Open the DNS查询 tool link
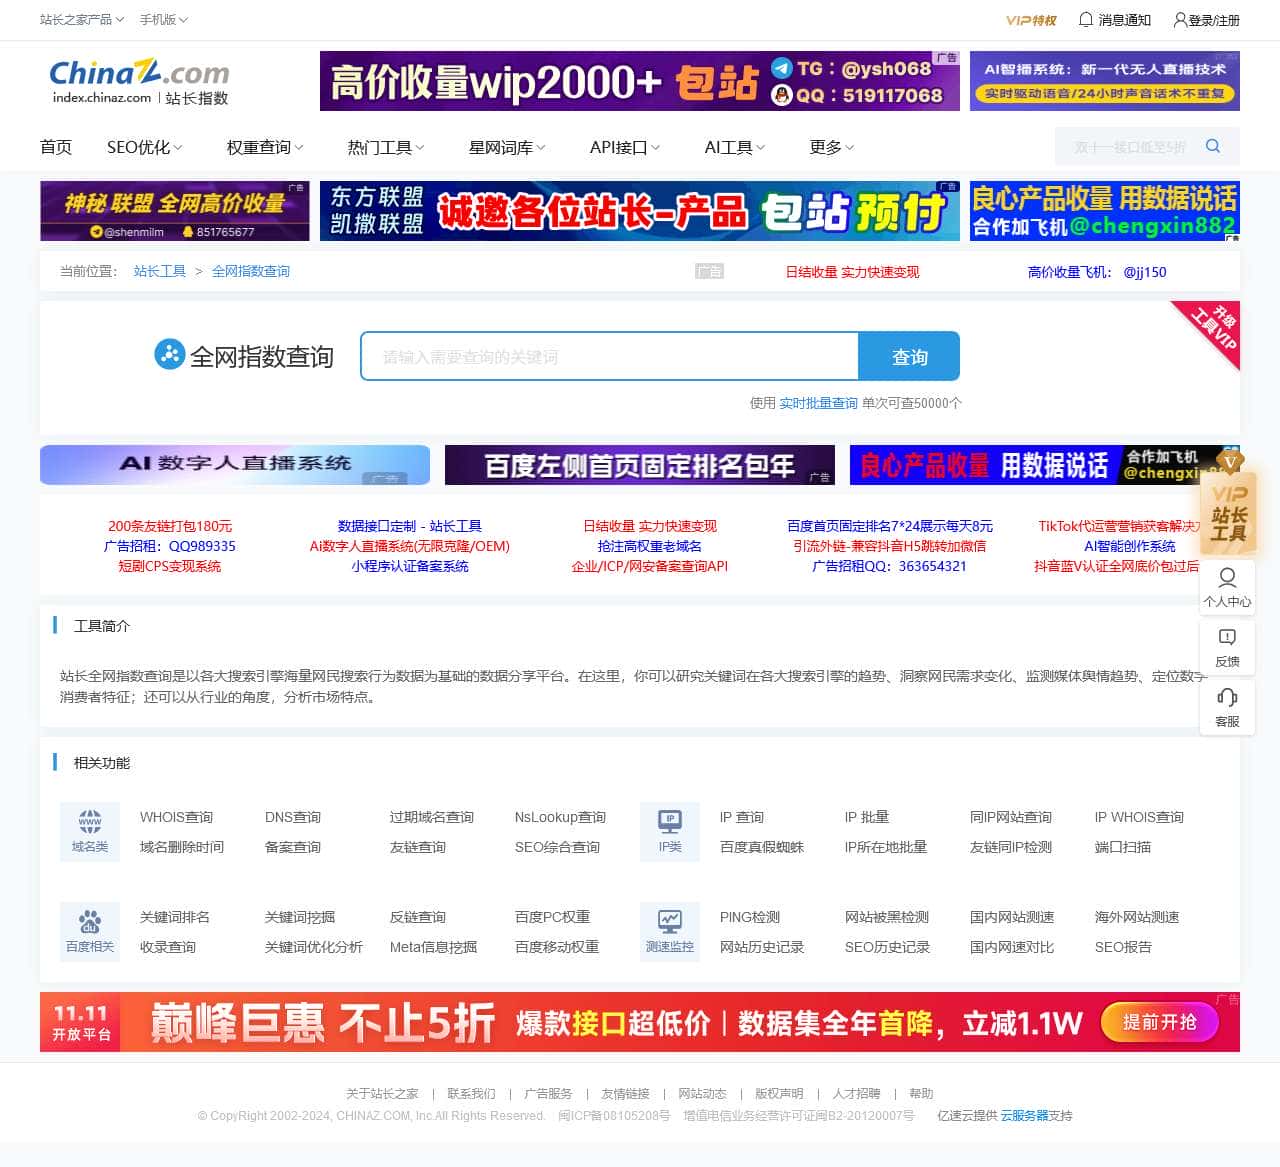 coord(293,817)
